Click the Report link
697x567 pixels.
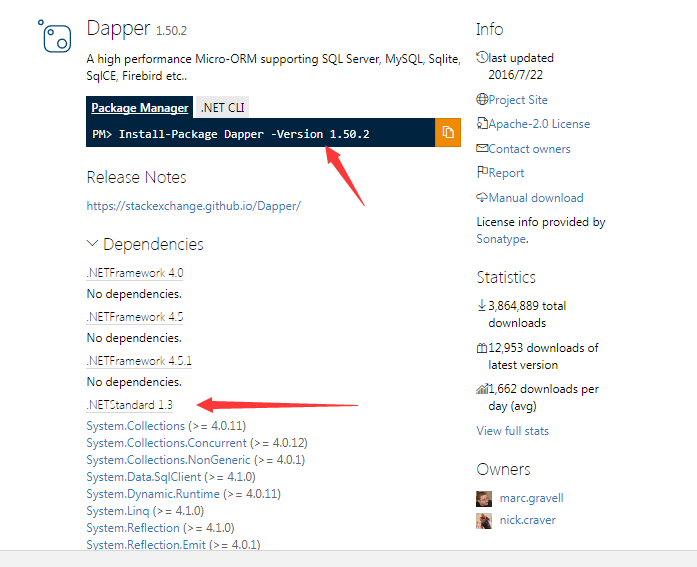pos(506,173)
